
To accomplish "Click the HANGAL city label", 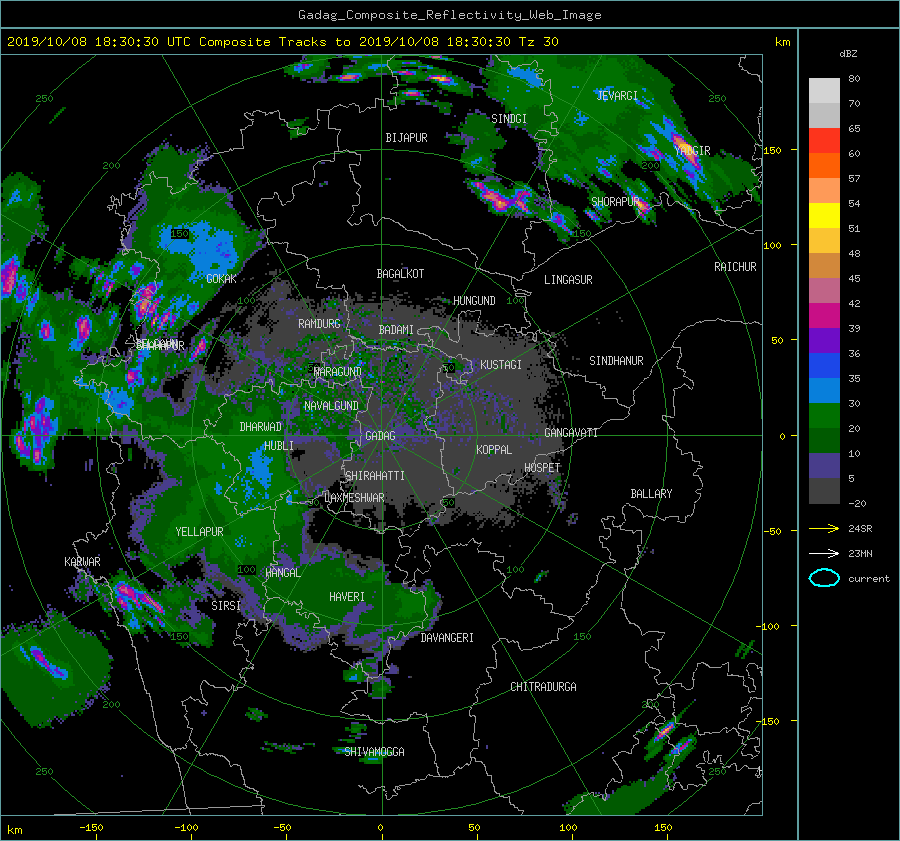I will pyautogui.click(x=282, y=573).
